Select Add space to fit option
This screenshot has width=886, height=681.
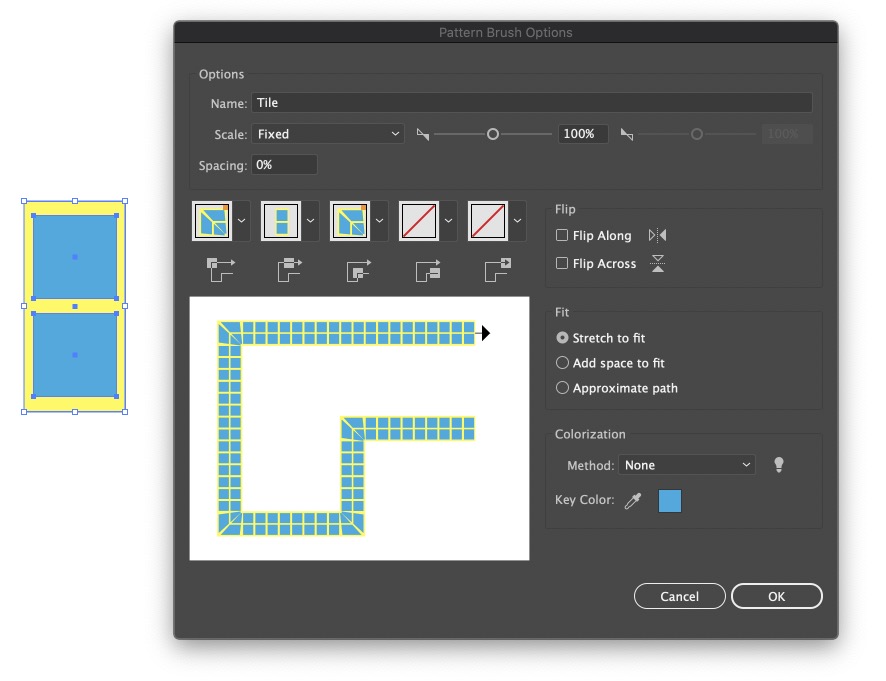pyautogui.click(x=562, y=362)
